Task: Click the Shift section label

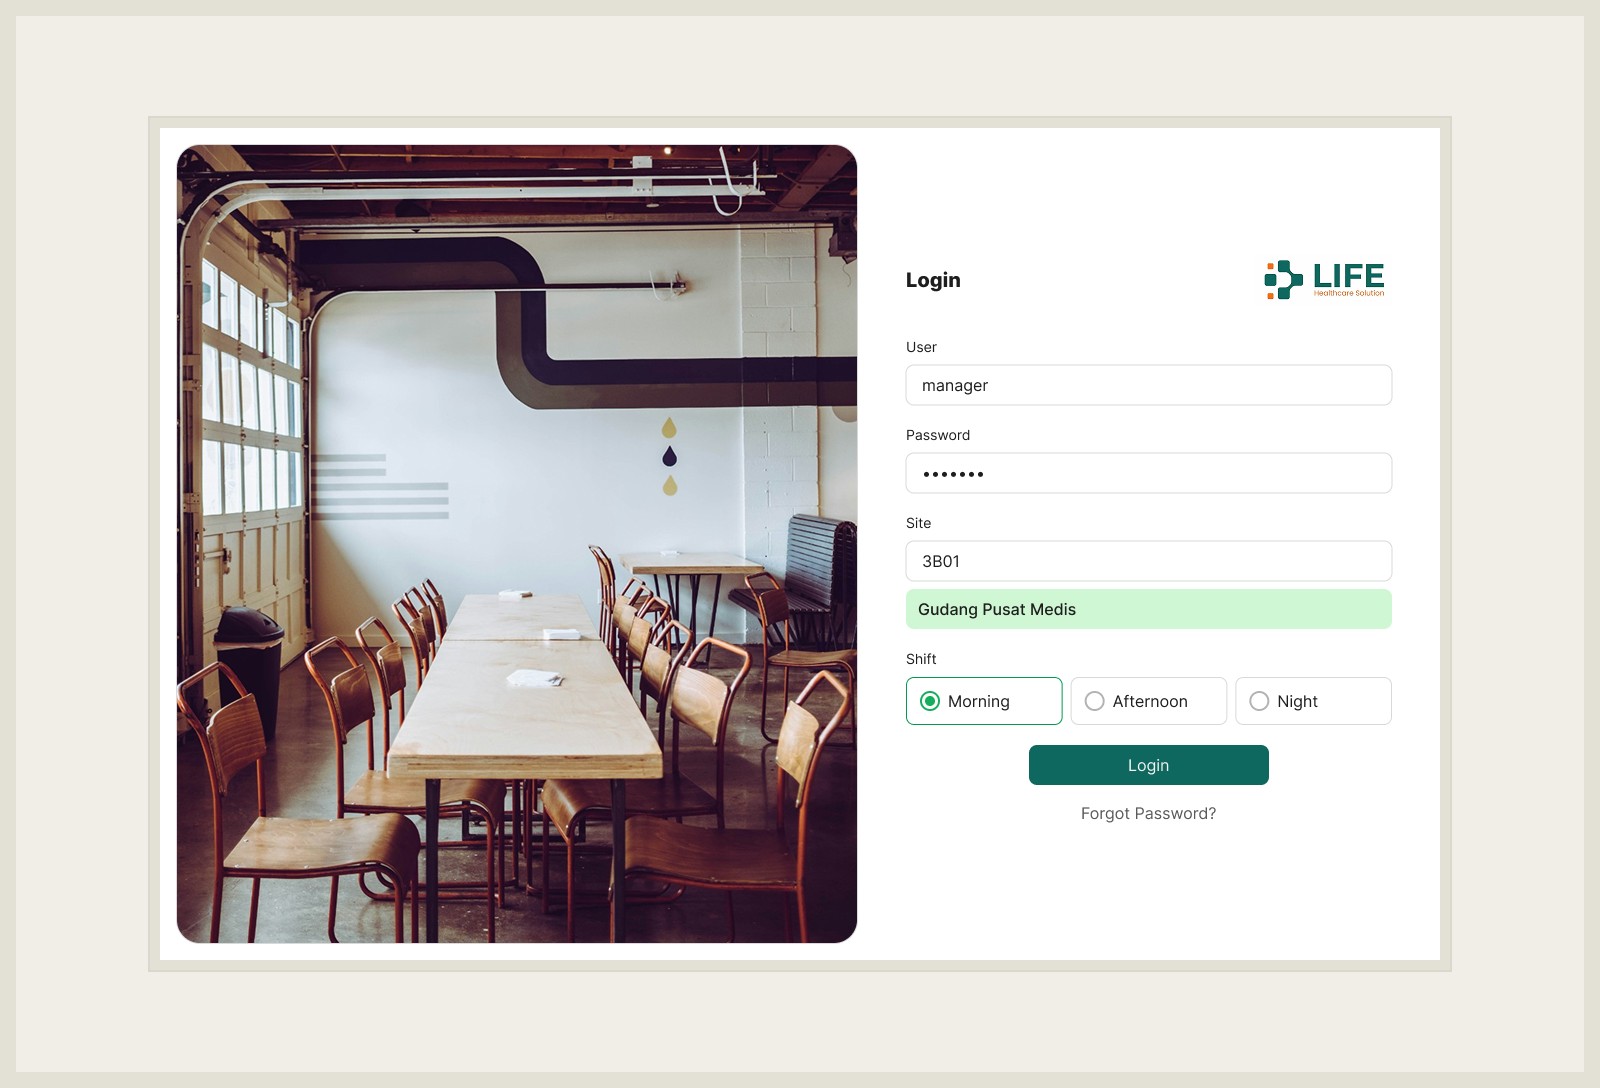Action: click(921, 659)
